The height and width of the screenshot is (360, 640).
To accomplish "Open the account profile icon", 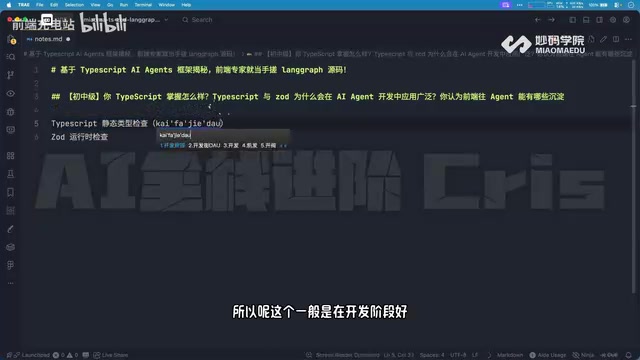I will click(627, 20).
